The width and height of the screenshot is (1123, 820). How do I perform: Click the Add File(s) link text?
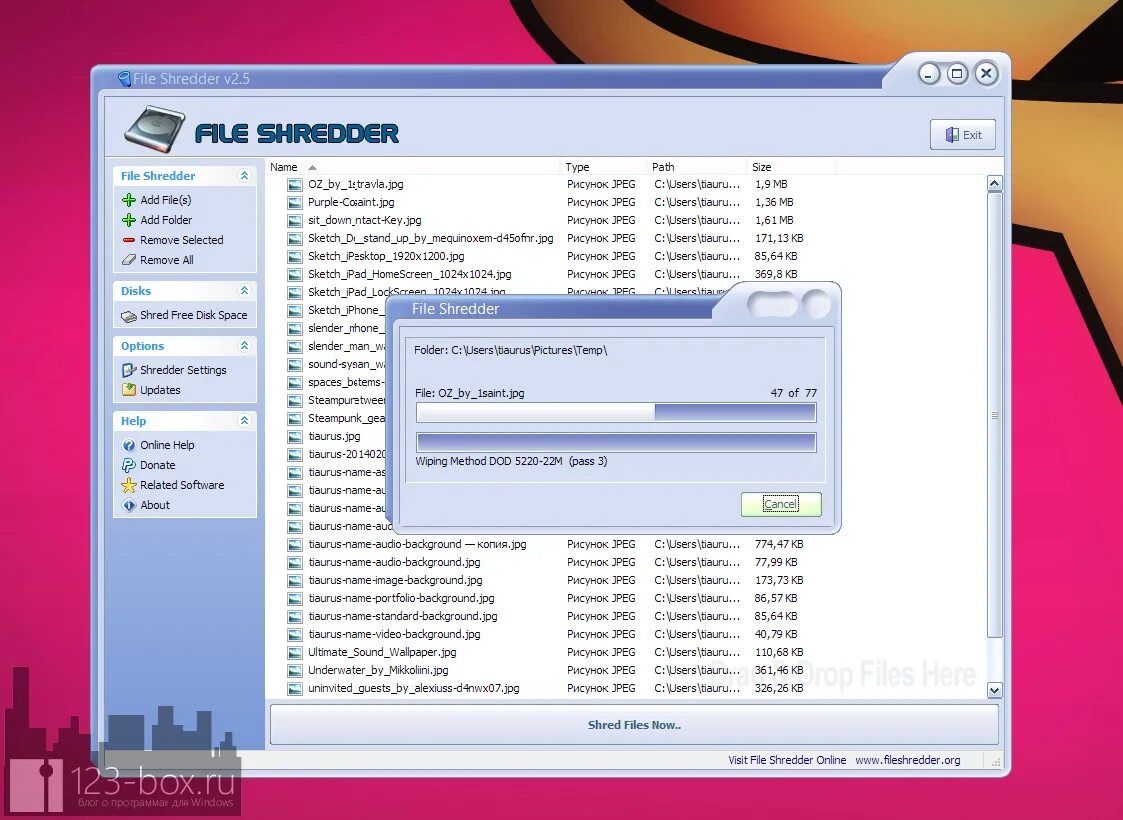tap(165, 200)
